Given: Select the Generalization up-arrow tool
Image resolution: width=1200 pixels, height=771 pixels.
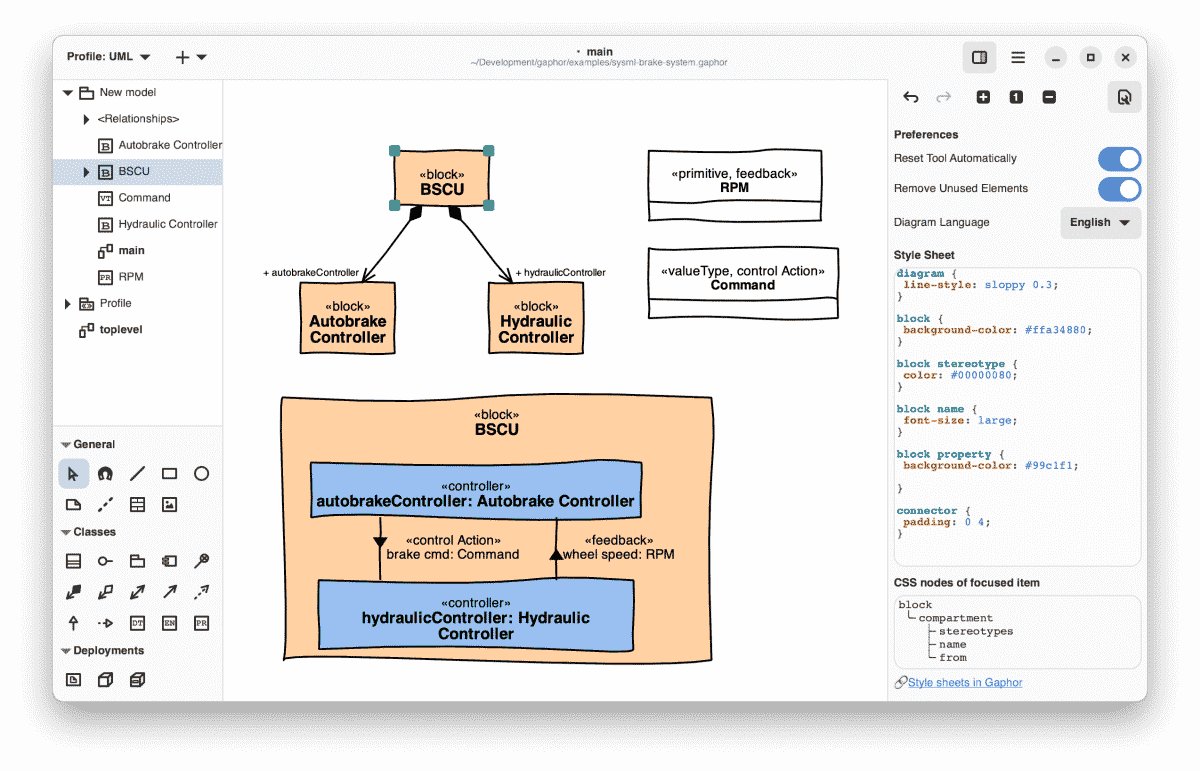Looking at the screenshot, I should pyautogui.click(x=73, y=623).
